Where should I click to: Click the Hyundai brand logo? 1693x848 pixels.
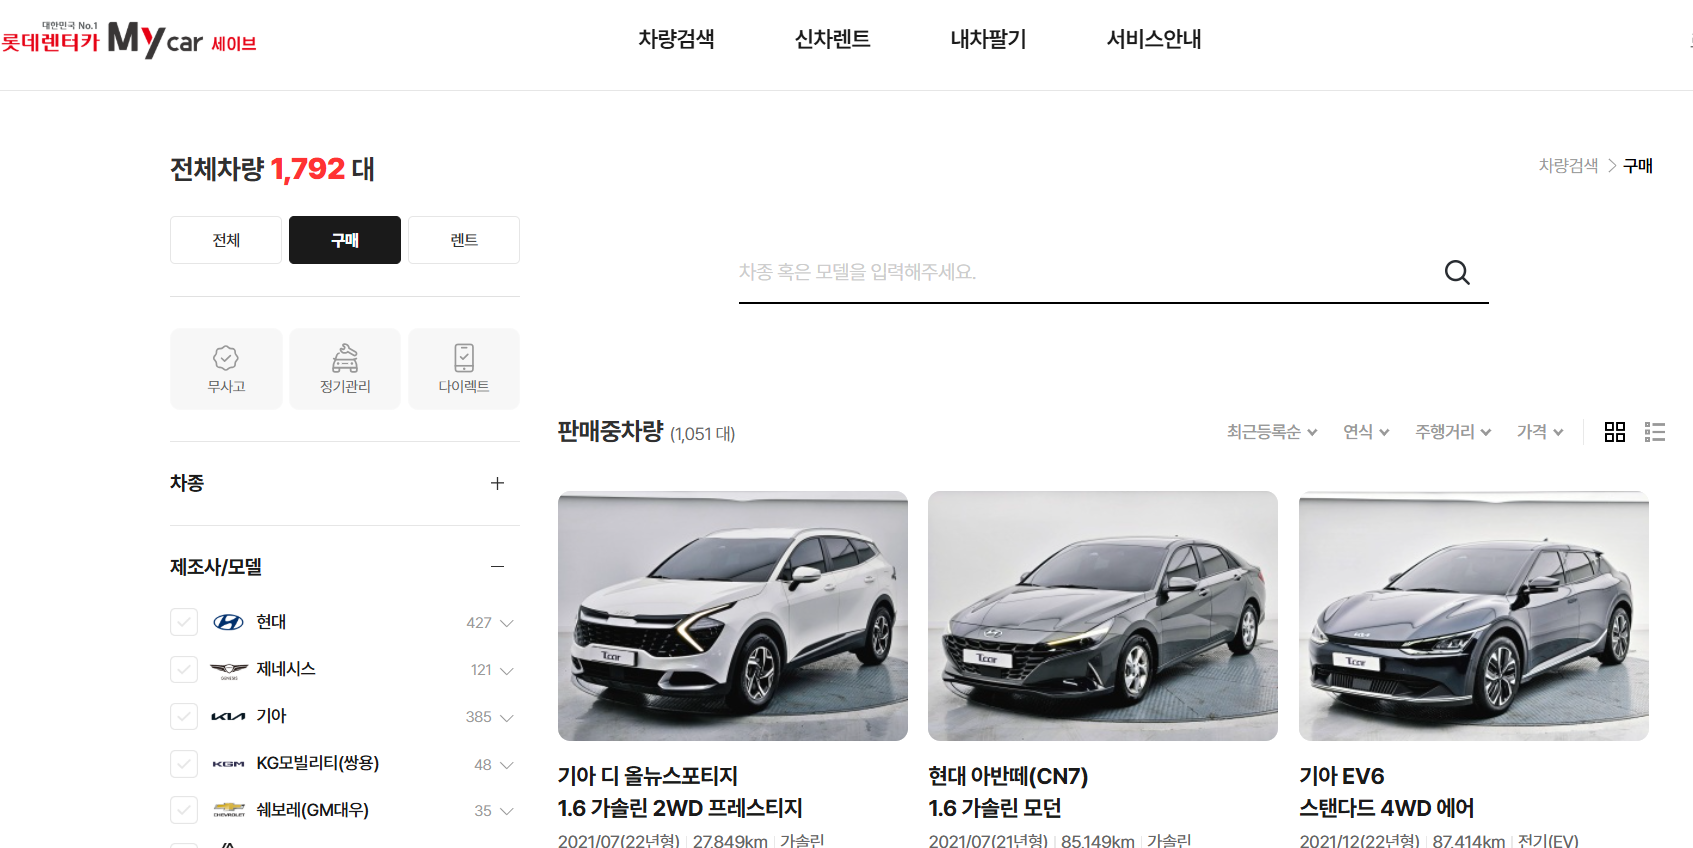(229, 622)
